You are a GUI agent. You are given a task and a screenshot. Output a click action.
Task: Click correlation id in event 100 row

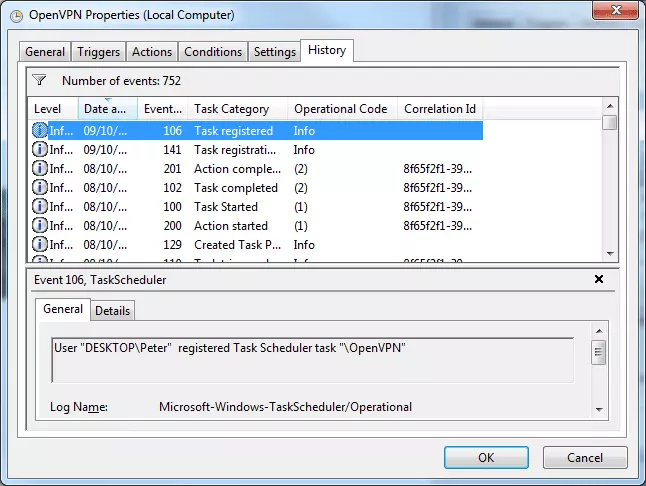click(438, 206)
